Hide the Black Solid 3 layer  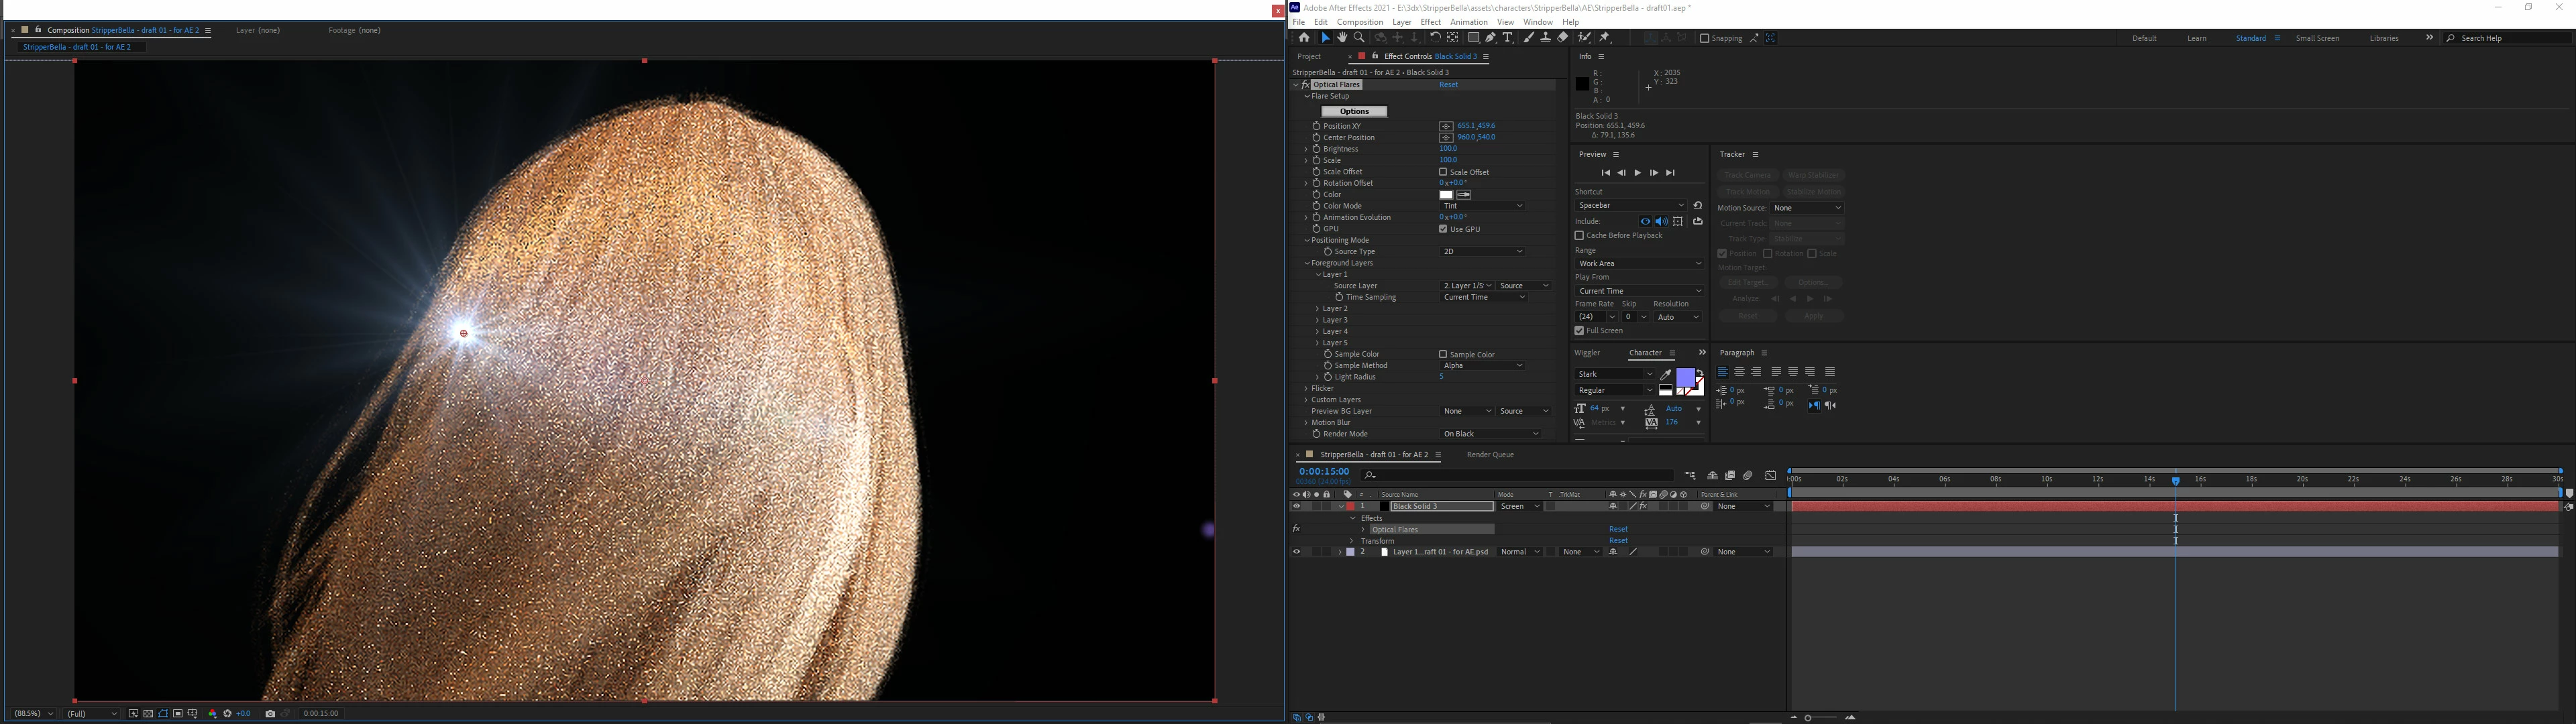tap(1296, 506)
